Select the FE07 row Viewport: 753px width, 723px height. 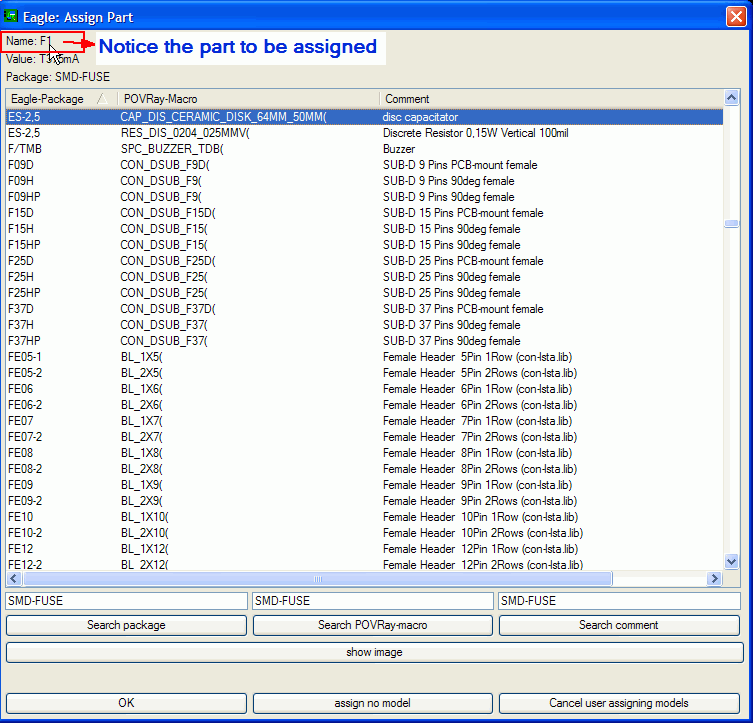coord(364,421)
